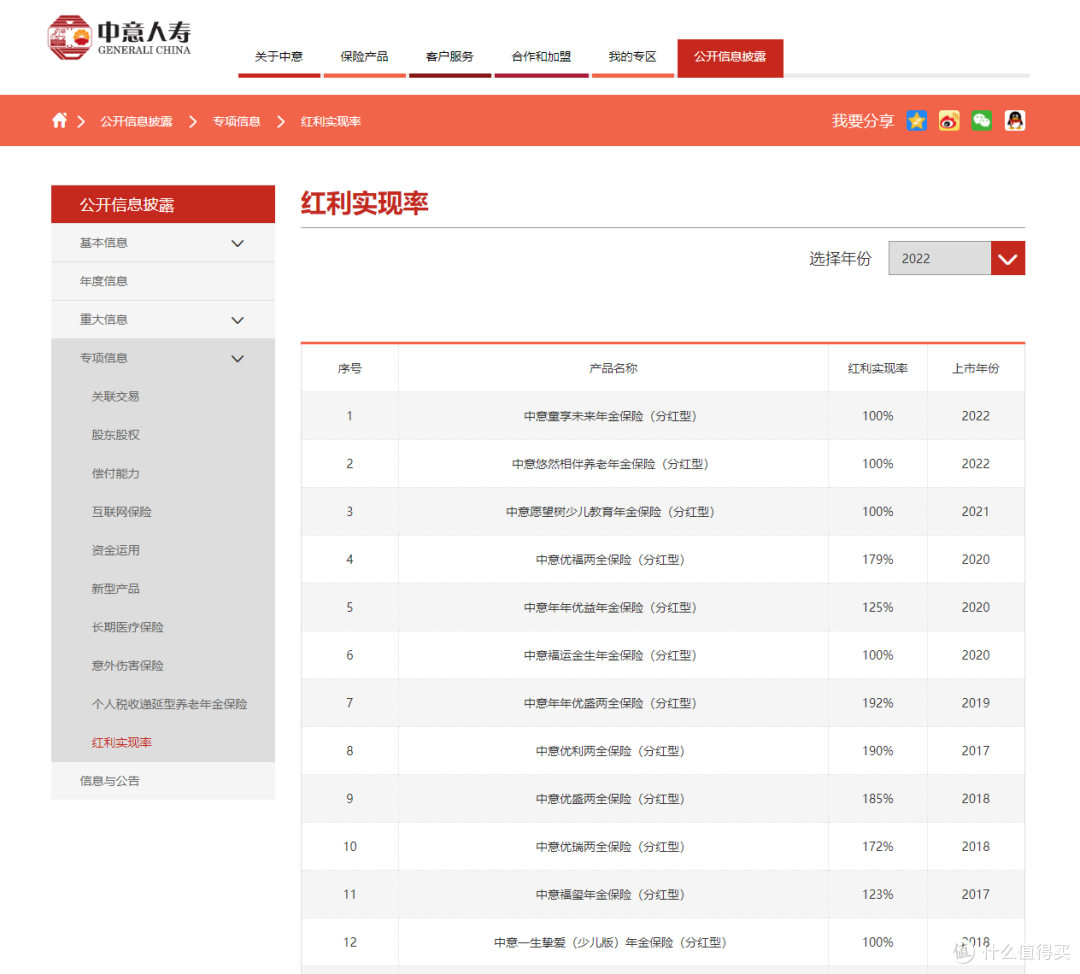1080x974 pixels.
Task: Open 我的专区 navigation tab
Action: [x=632, y=56]
